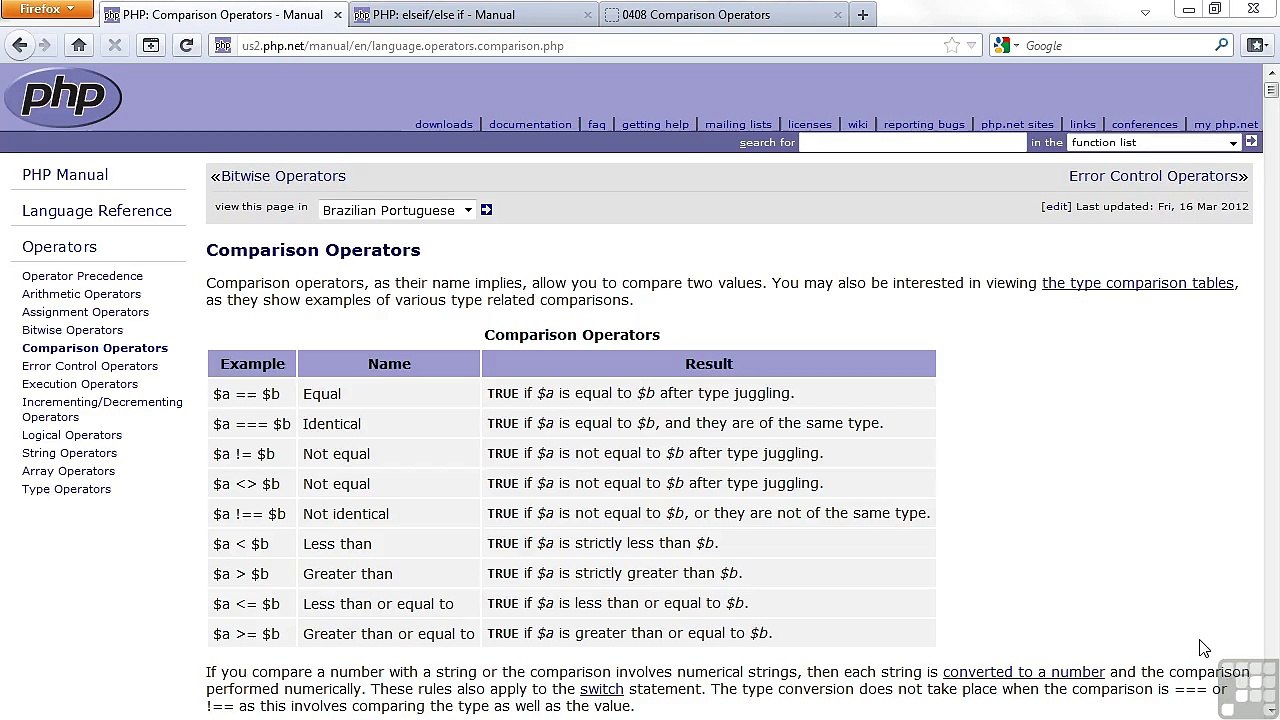Open the faq link
Image resolution: width=1280 pixels, height=720 pixels.
point(597,124)
